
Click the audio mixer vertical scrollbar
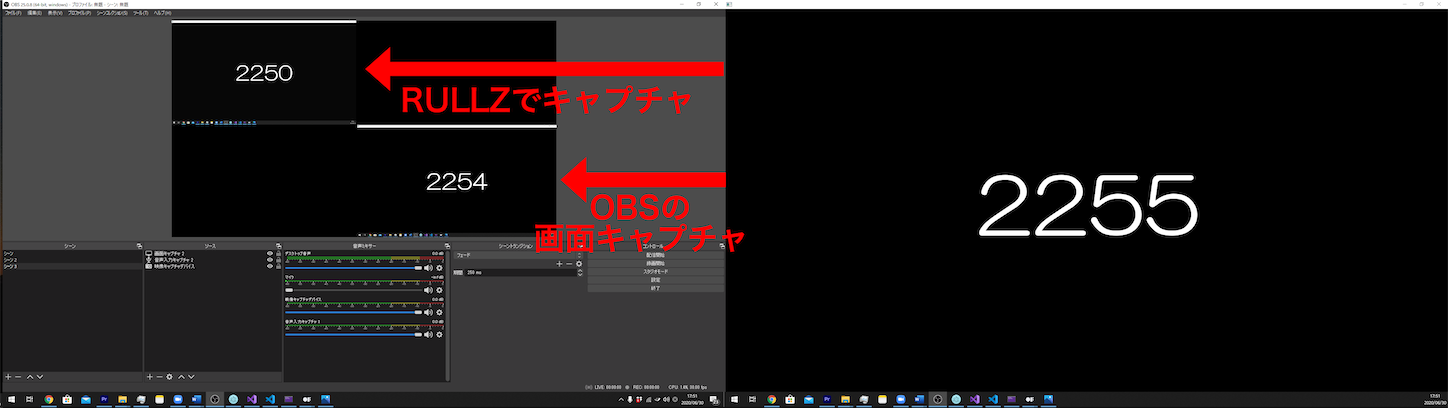[446, 315]
